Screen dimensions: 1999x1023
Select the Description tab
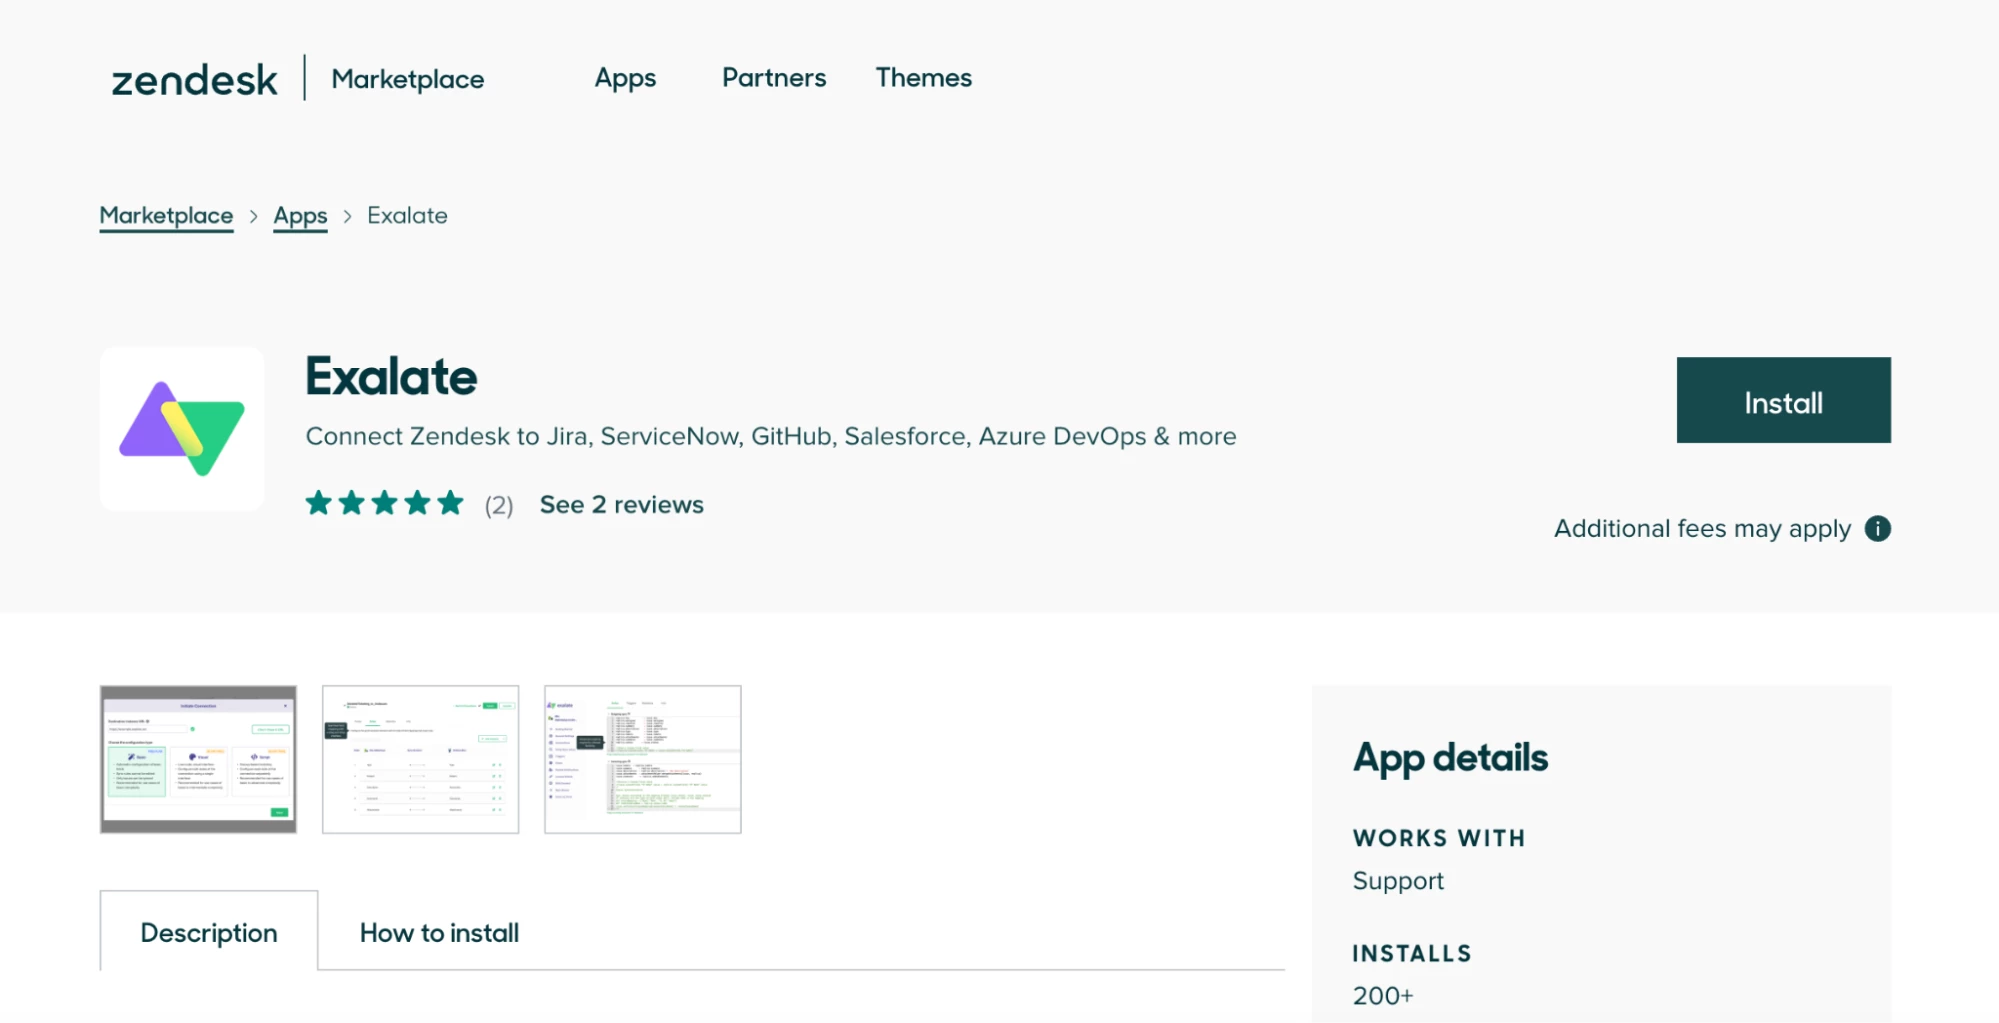coord(209,932)
